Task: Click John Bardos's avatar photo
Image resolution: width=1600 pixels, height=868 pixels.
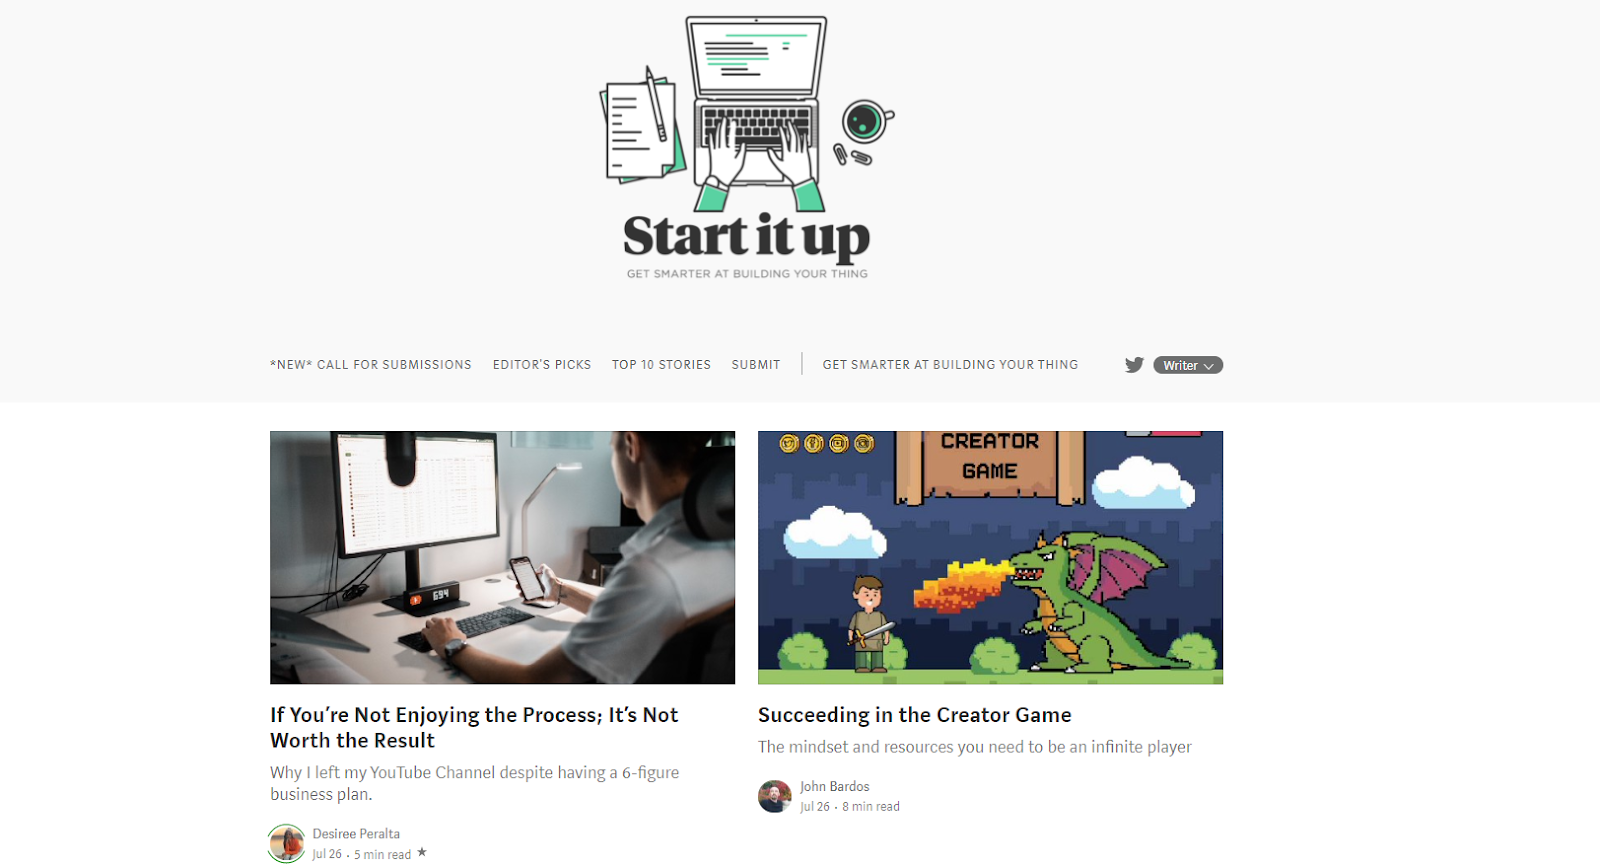Action: point(775,796)
